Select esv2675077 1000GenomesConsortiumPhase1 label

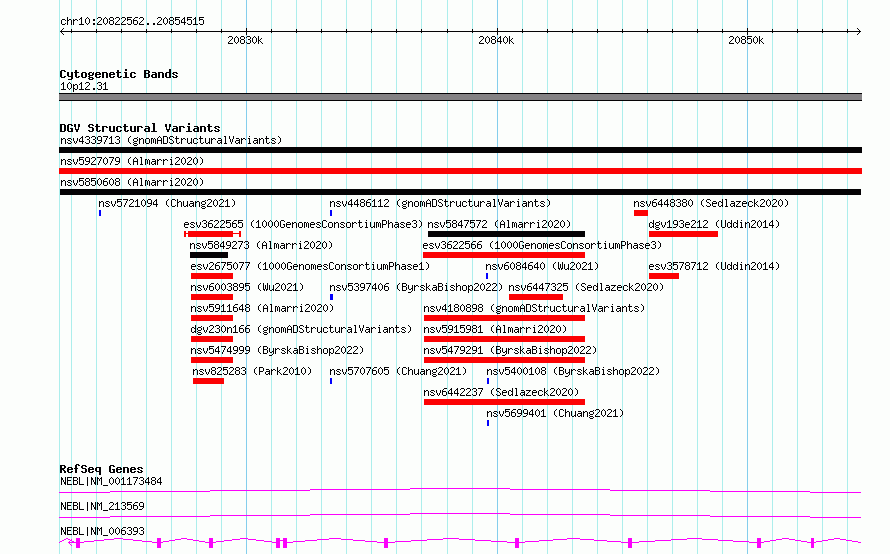pyautogui.click(x=310, y=266)
